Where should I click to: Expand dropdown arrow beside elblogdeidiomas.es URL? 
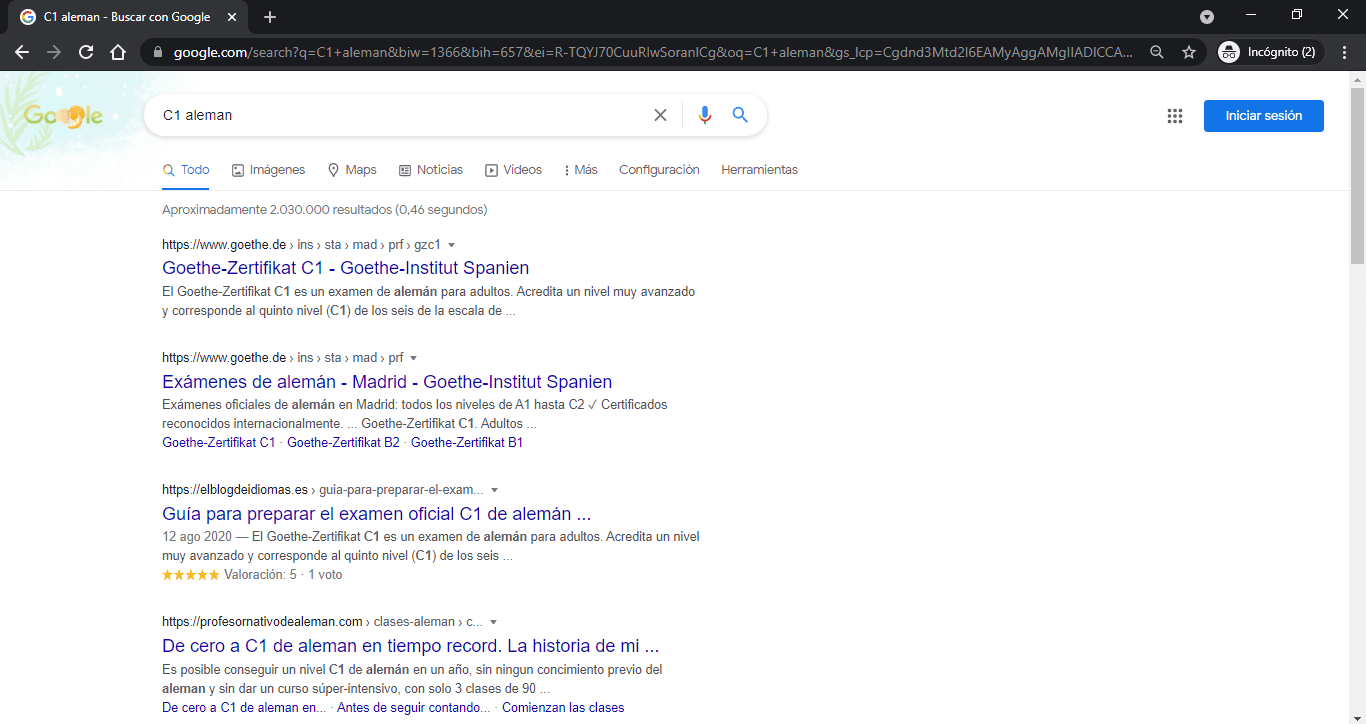[494, 490]
